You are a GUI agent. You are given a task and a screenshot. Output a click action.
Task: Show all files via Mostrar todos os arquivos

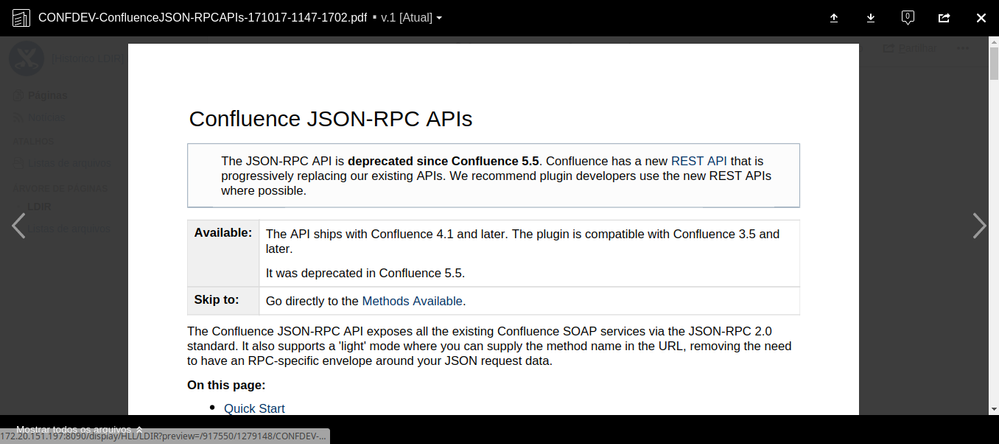(79, 429)
